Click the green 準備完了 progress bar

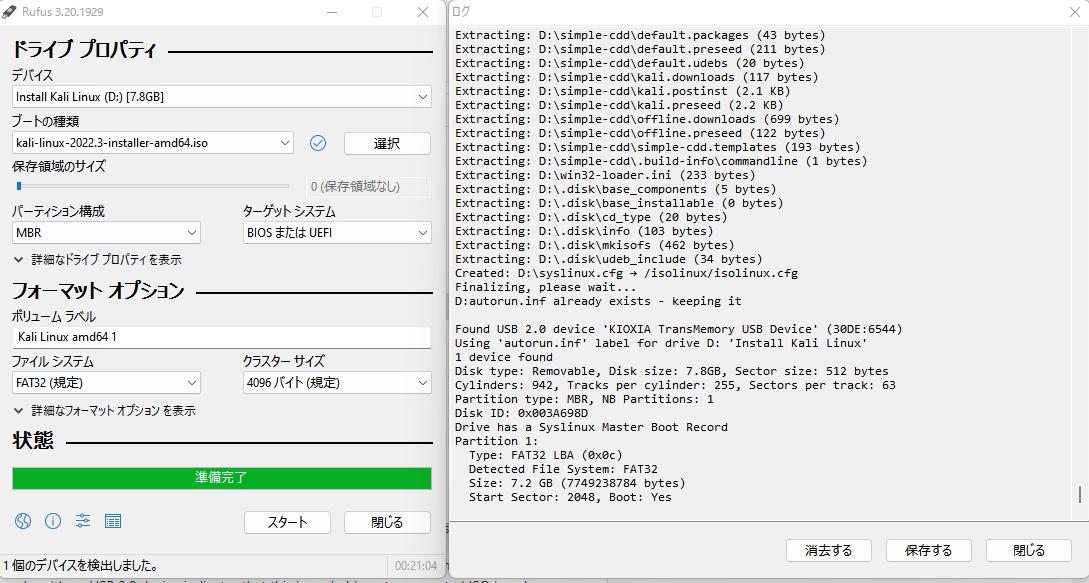[x=222, y=478]
